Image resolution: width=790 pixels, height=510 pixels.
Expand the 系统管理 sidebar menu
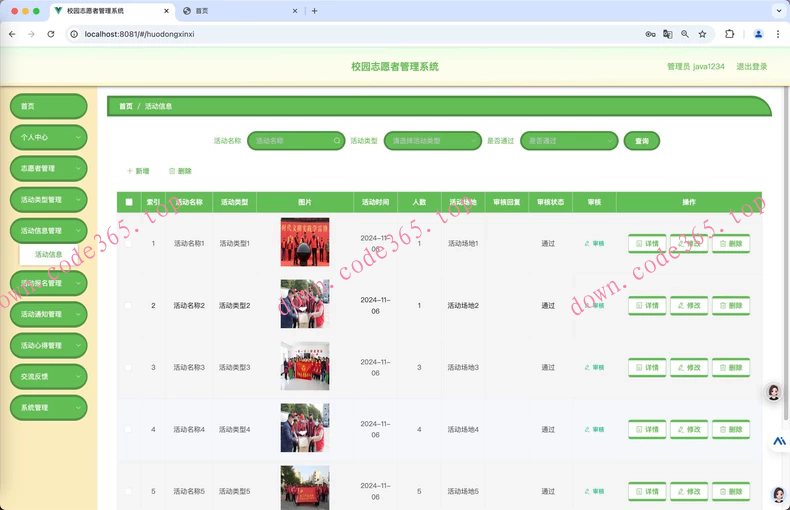tap(48, 408)
